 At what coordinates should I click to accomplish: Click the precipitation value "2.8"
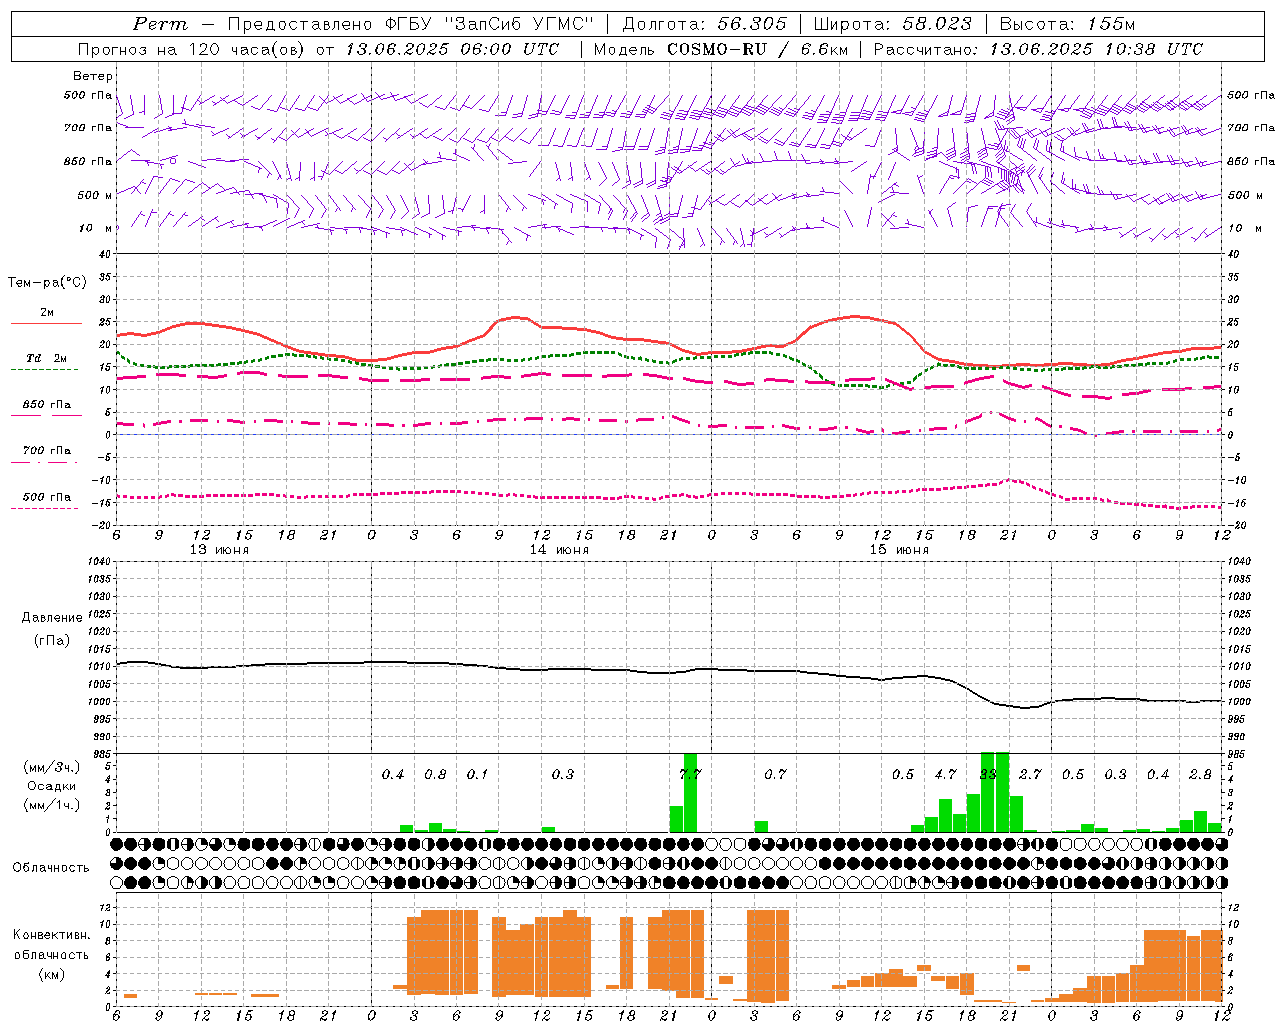[1200, 774]
